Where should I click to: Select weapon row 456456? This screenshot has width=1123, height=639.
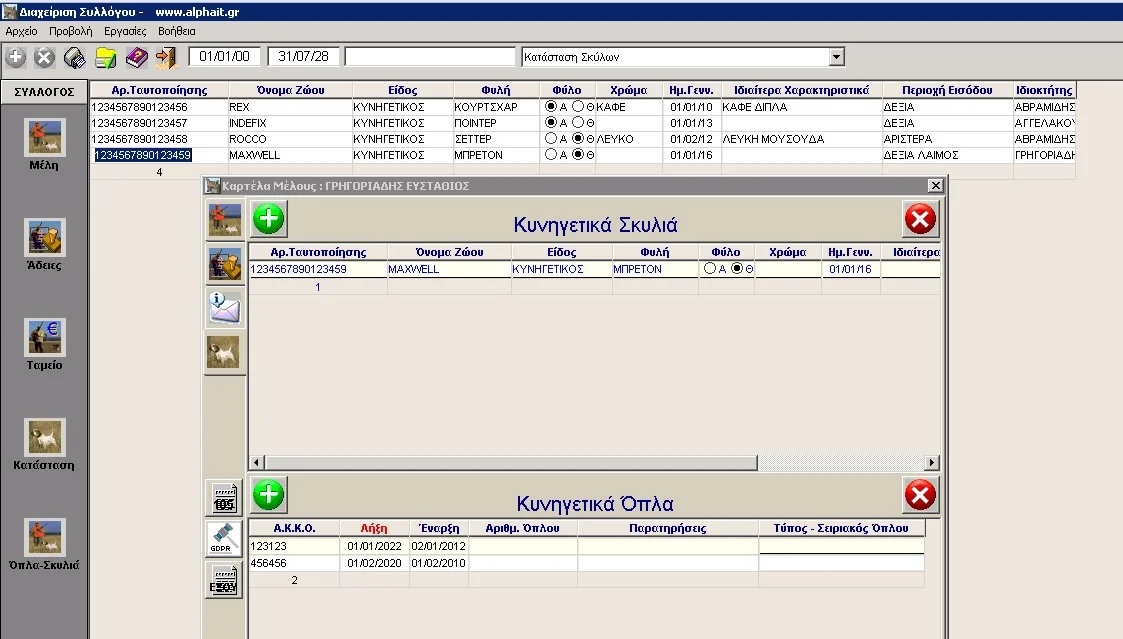click(x=294, y=563)
